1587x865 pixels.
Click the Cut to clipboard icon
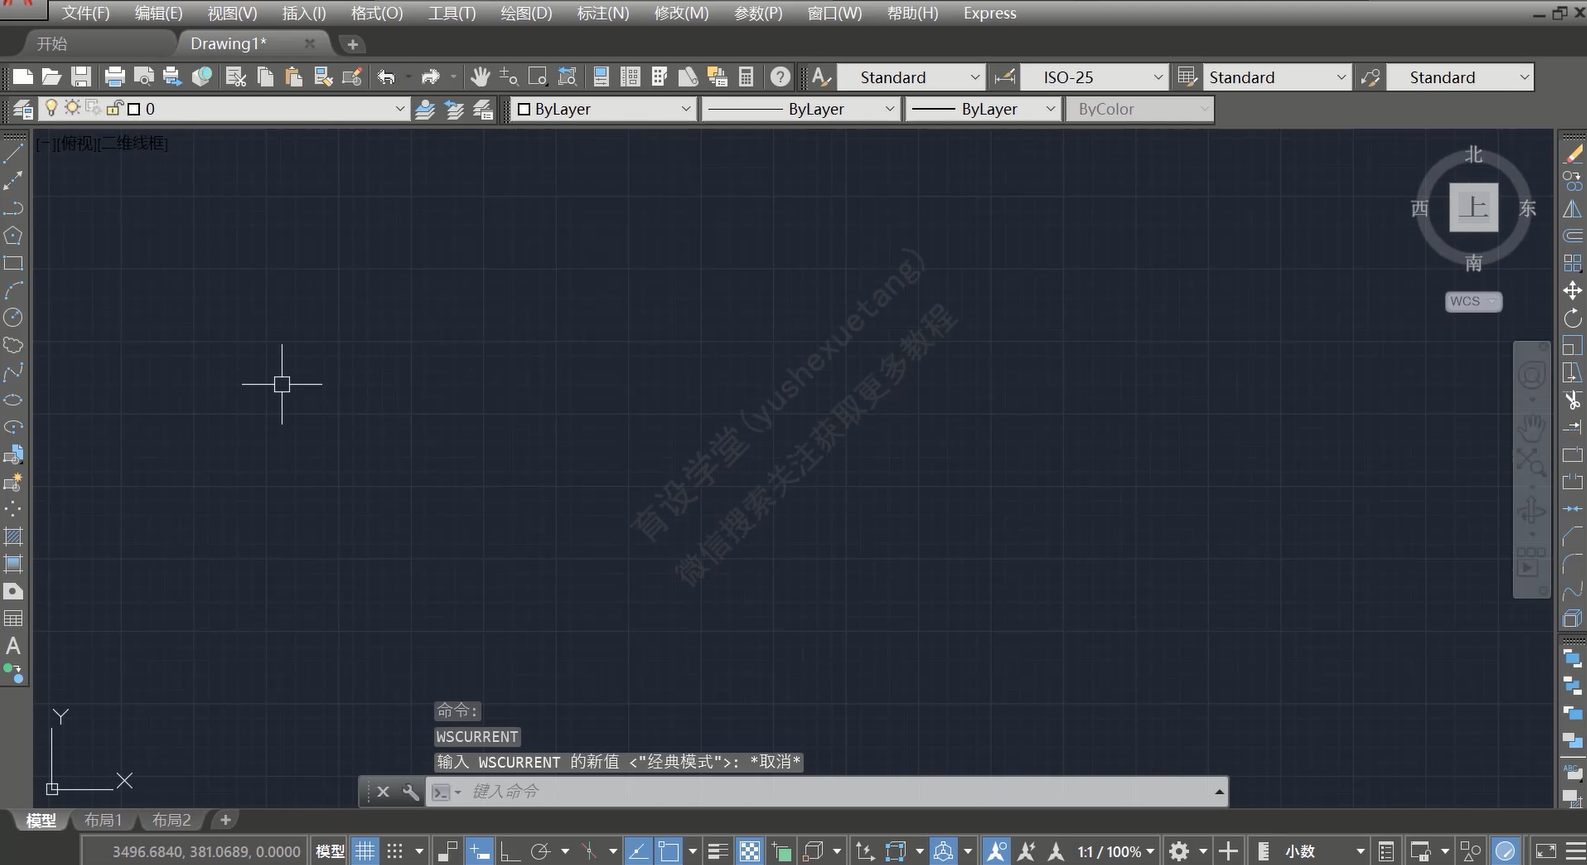coord(236,77)
